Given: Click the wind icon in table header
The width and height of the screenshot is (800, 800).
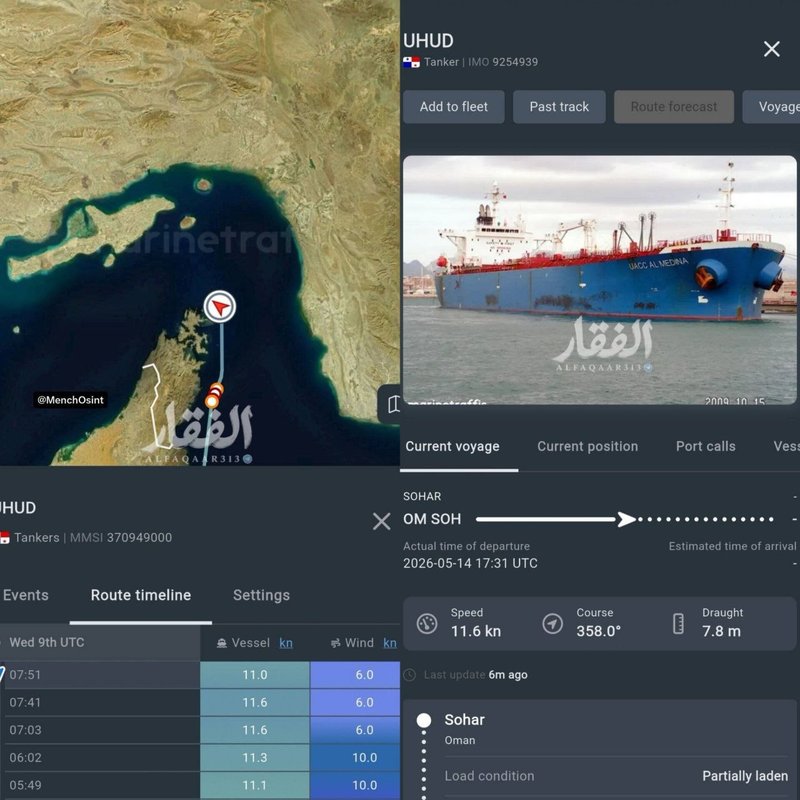Looking at the screenshot, I should click(x=335, y=643).
